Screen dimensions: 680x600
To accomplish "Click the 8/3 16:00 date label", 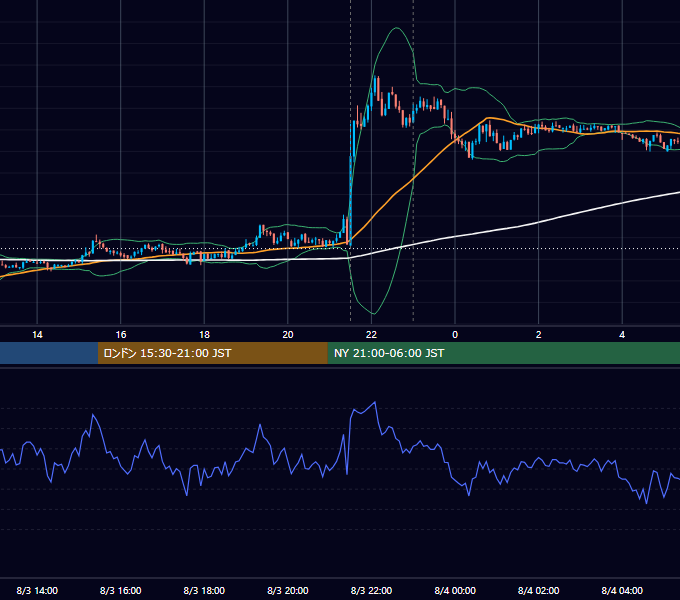I will point(121,590).
